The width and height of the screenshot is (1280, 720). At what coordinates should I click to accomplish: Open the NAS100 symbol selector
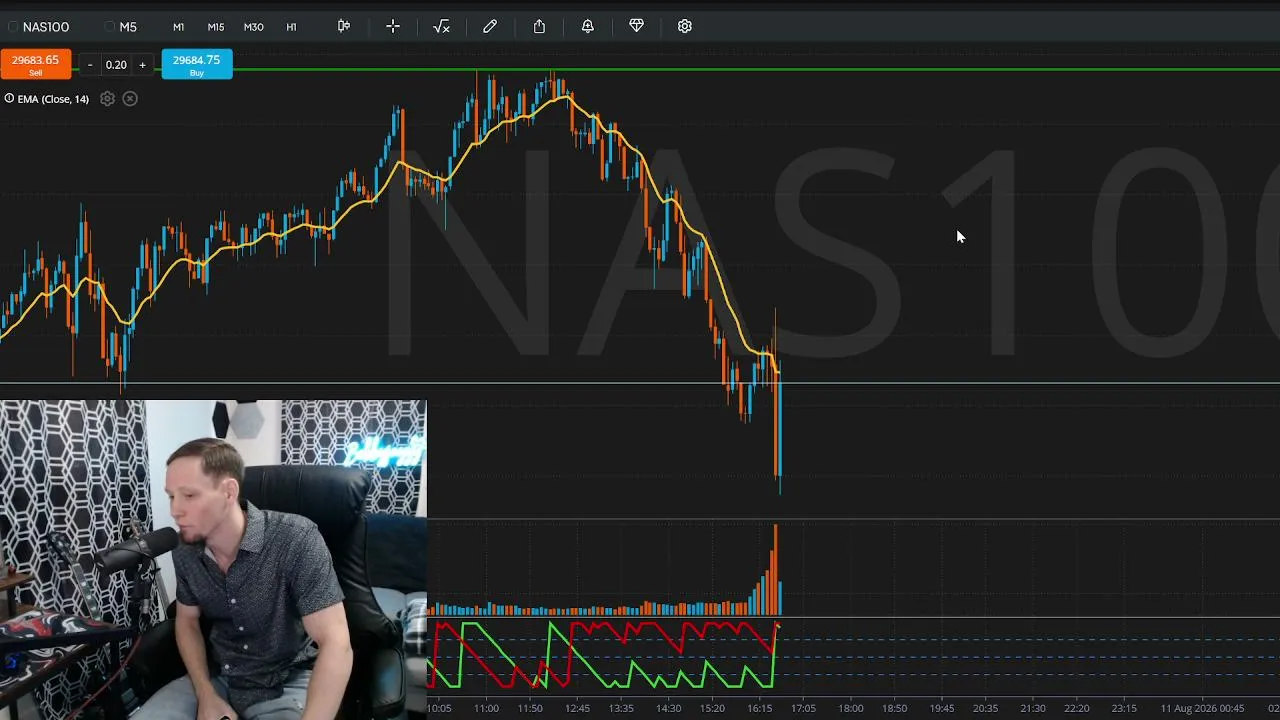coord(46,27)
